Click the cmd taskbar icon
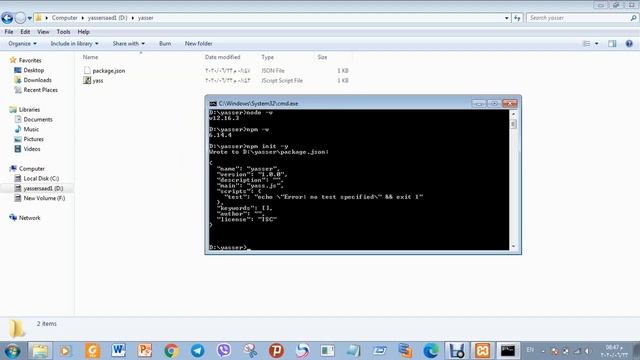 coord(508,351)
